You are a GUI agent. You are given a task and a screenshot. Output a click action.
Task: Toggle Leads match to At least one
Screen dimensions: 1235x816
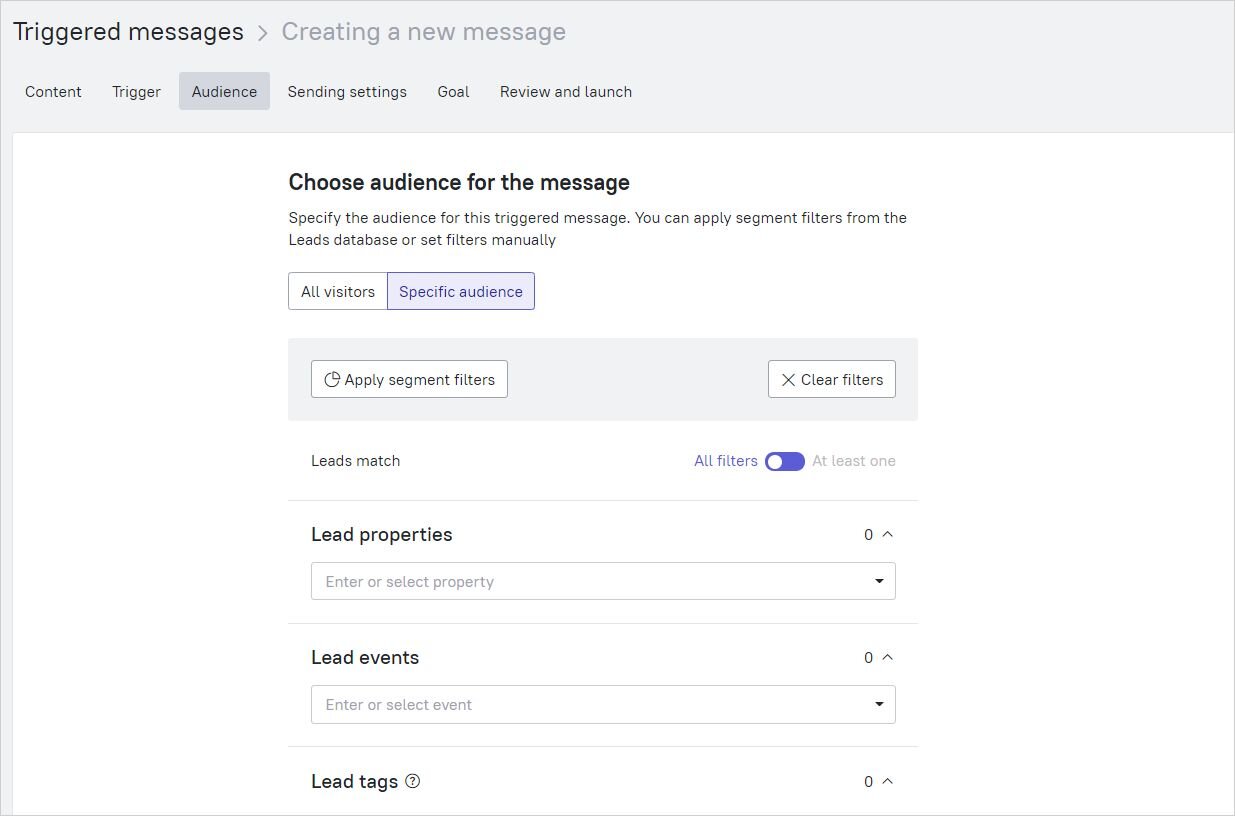tap(784, 461)
